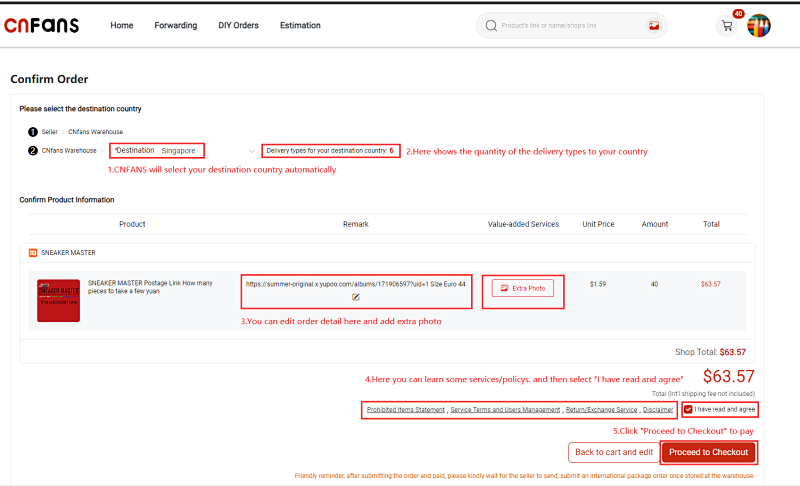Image resolution: width=800 pixels, height=486 pixels.
Task: Toggle the I have read and agree checkbox
Action: pos(688,410)
